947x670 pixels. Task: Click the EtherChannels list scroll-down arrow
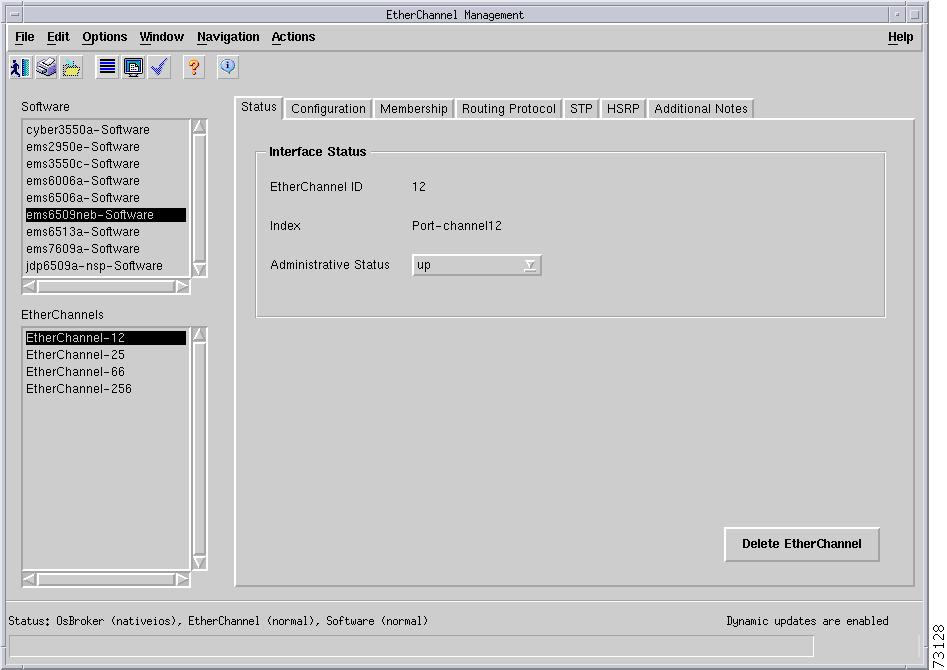tap(199, 562)
